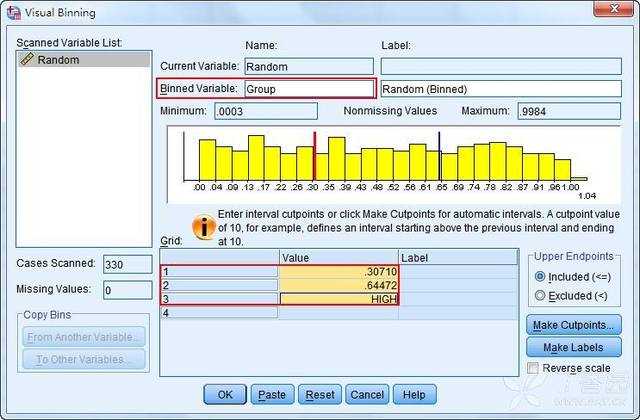The width and height of the screenshot is (640, 420).
Task: Select Excluded (<) upper endpoint option
Action: coord(541,295)
